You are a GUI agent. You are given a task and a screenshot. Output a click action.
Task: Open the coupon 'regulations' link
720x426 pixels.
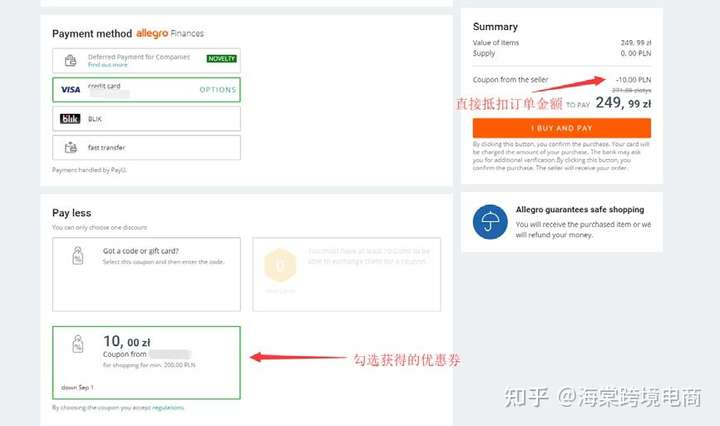[168, 408]
